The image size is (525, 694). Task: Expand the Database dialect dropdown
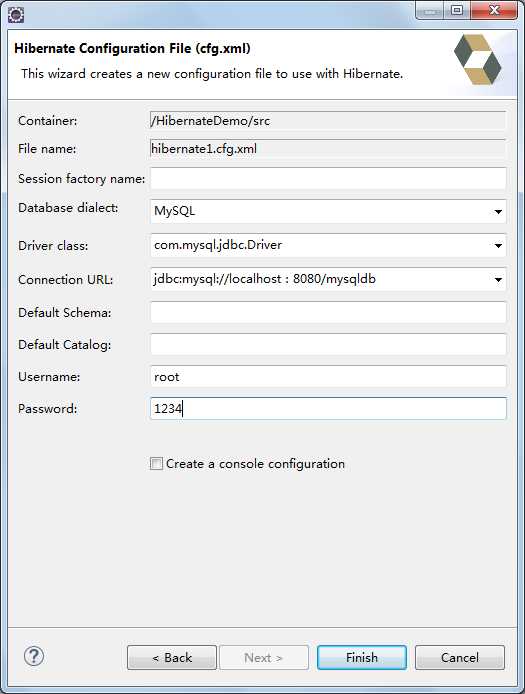coord(498,212)
